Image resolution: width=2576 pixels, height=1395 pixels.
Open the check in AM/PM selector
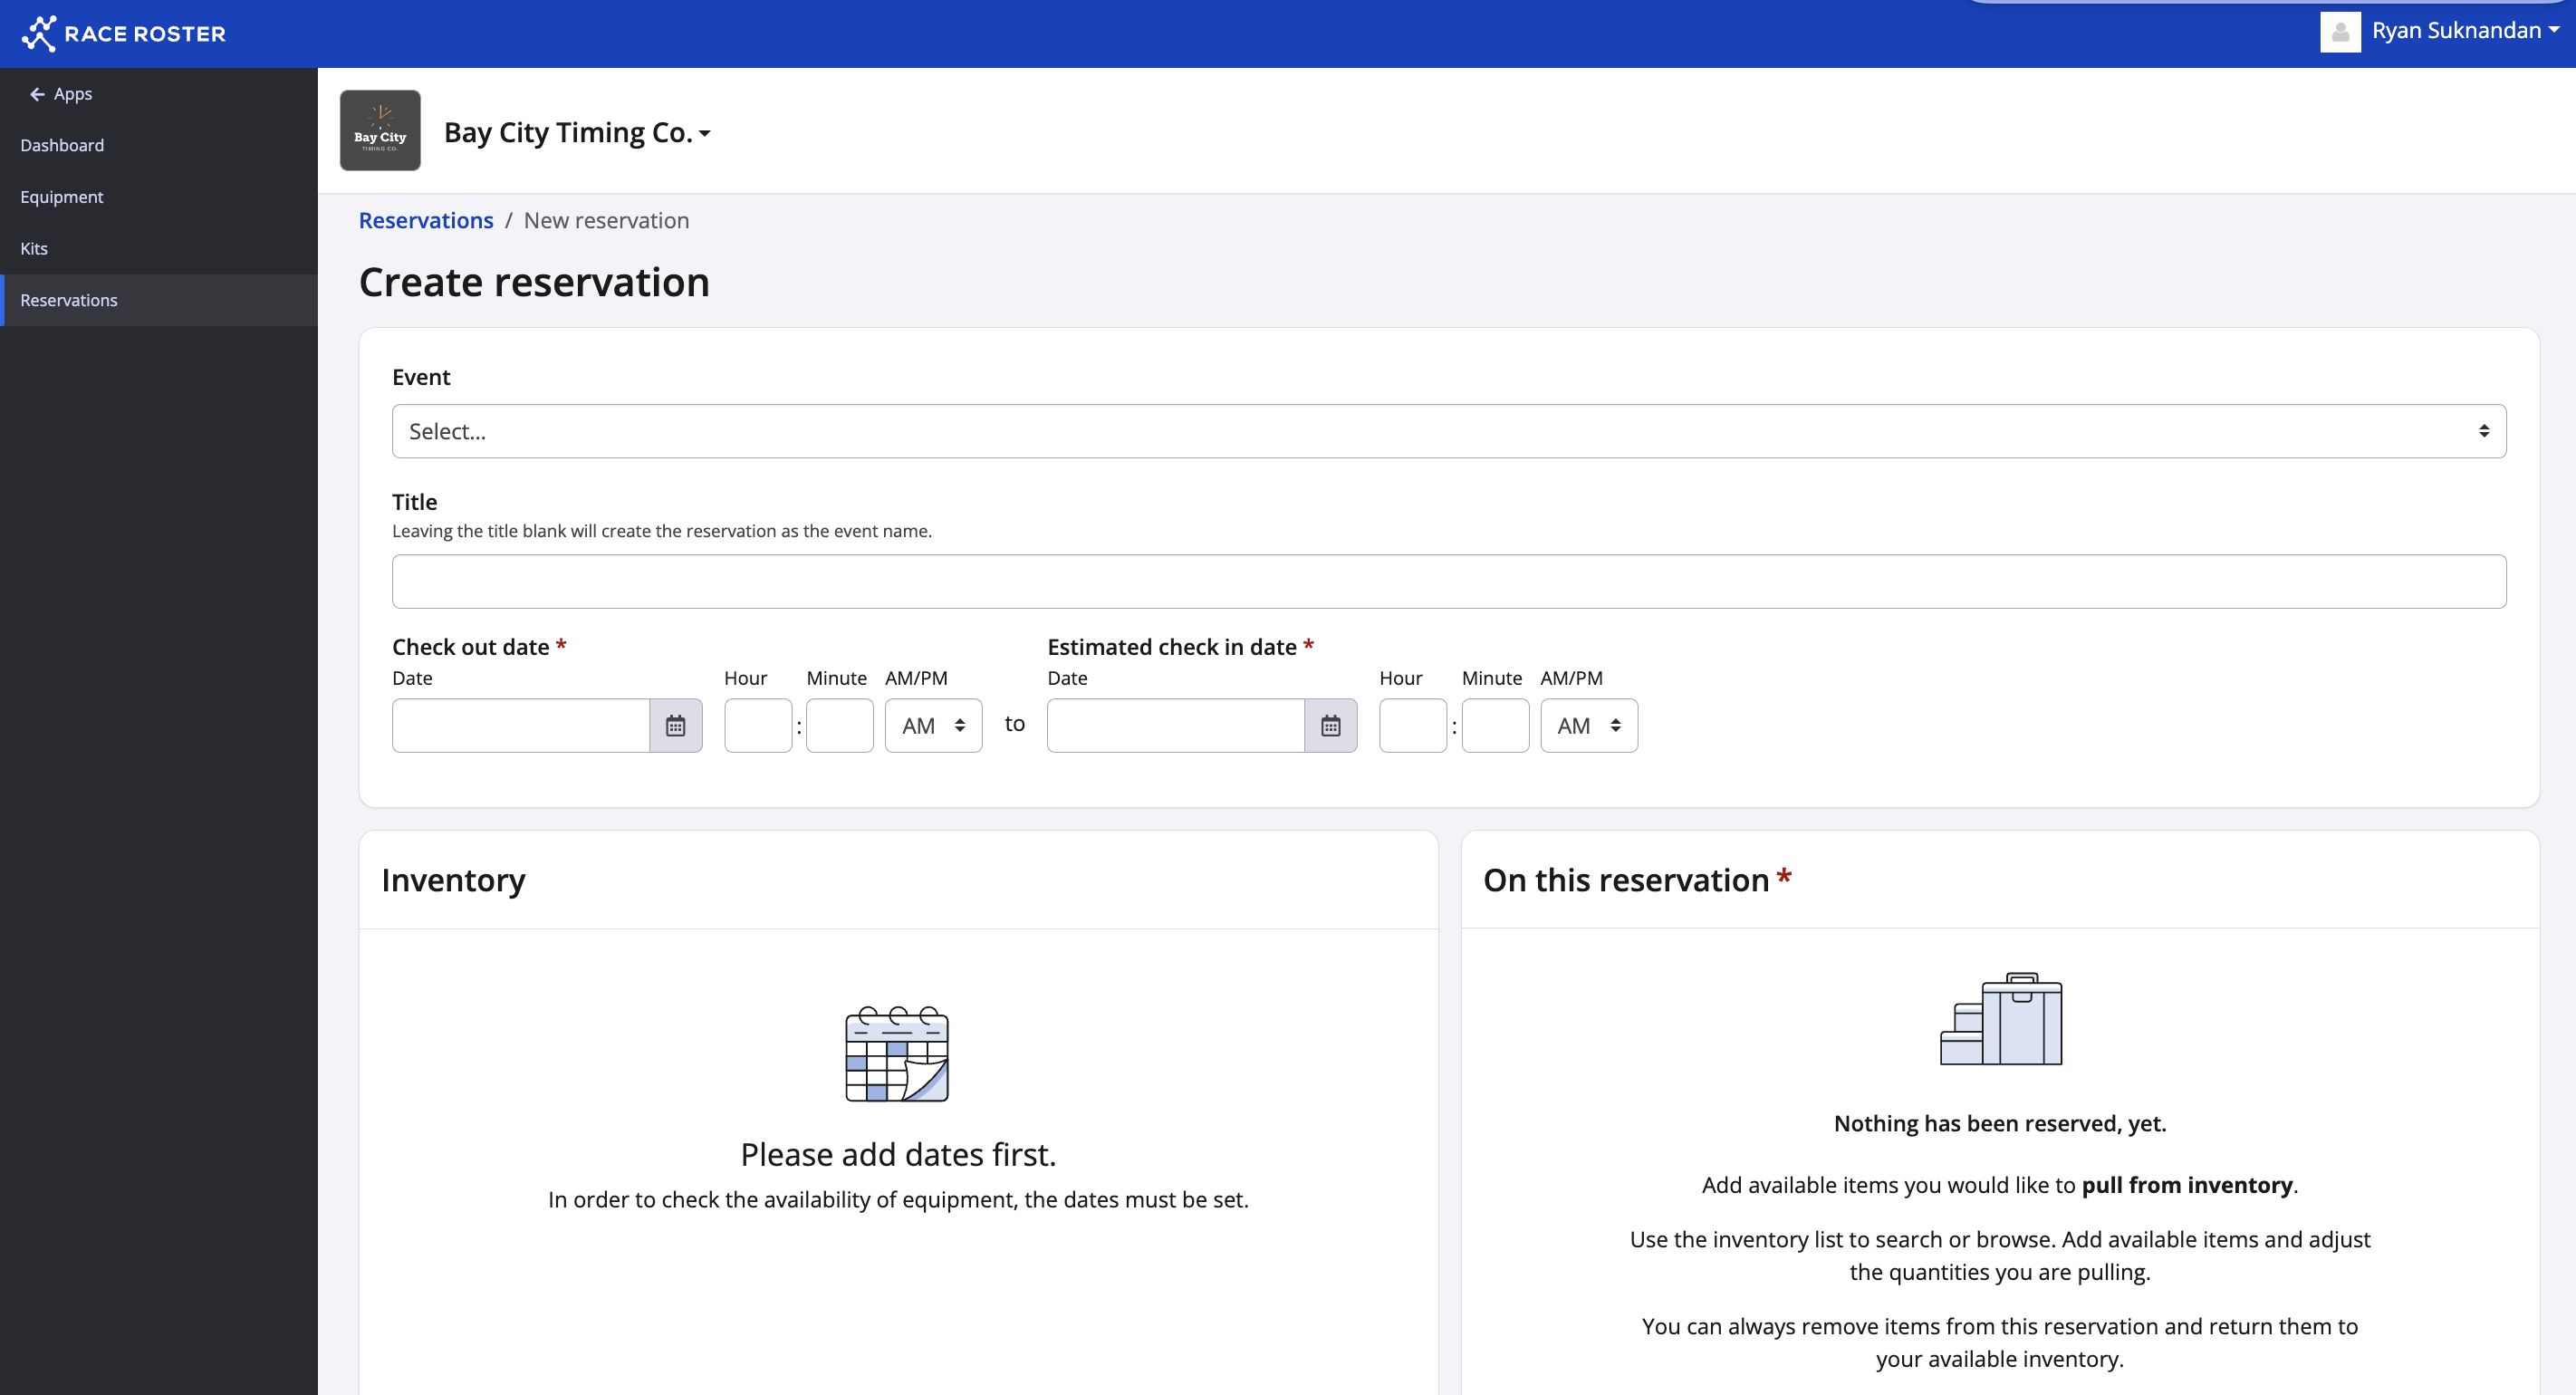[1588, 725]
